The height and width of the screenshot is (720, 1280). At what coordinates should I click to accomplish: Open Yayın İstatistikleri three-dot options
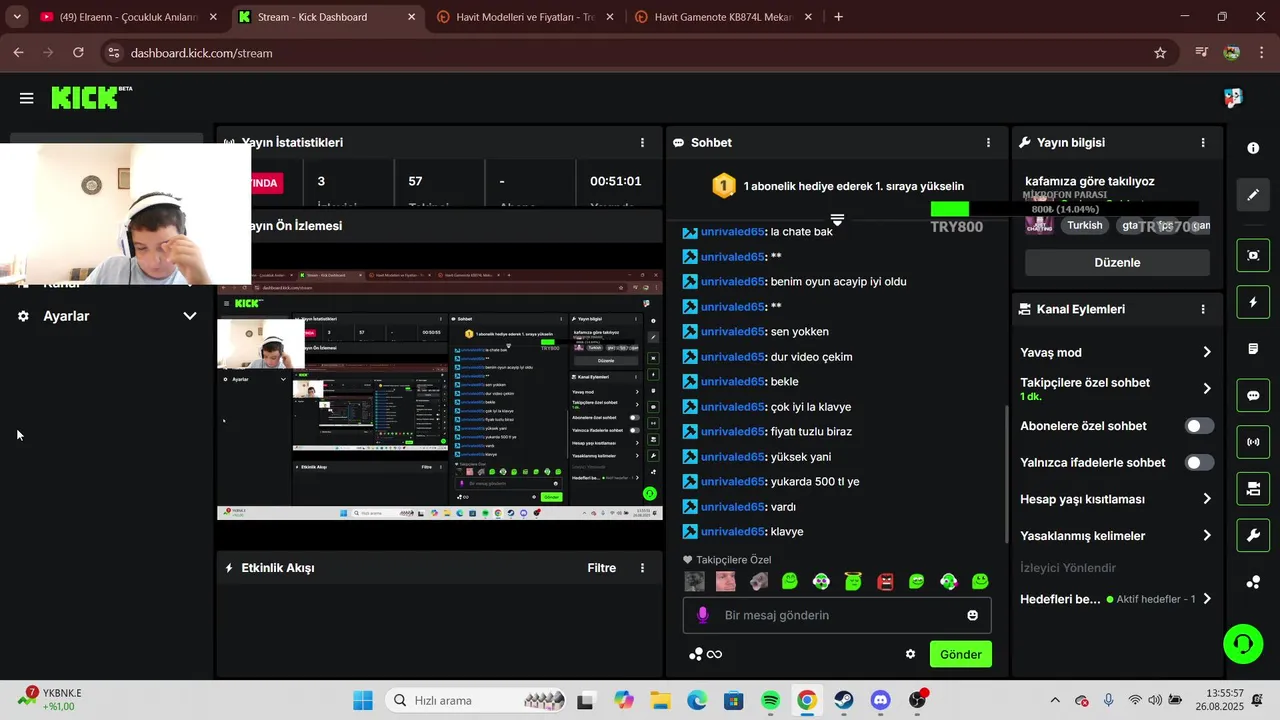tap(642, 143)
